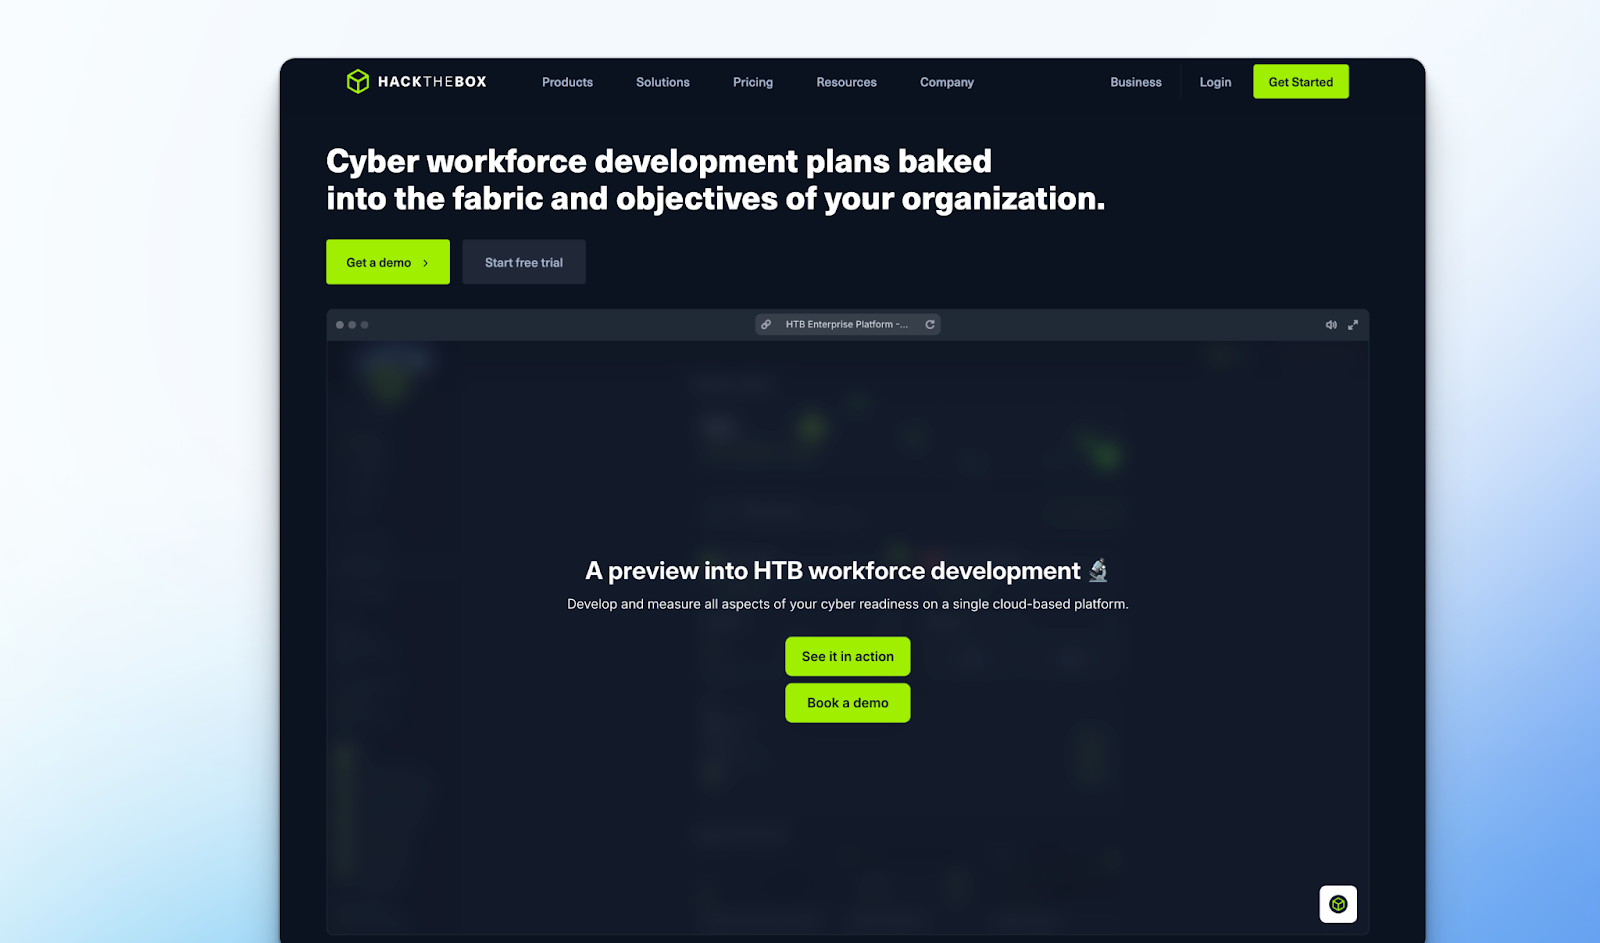Viewport: 1600px width, 943px height.
Task: Click the Hack The Box logo
Action: tap(416, 82)
